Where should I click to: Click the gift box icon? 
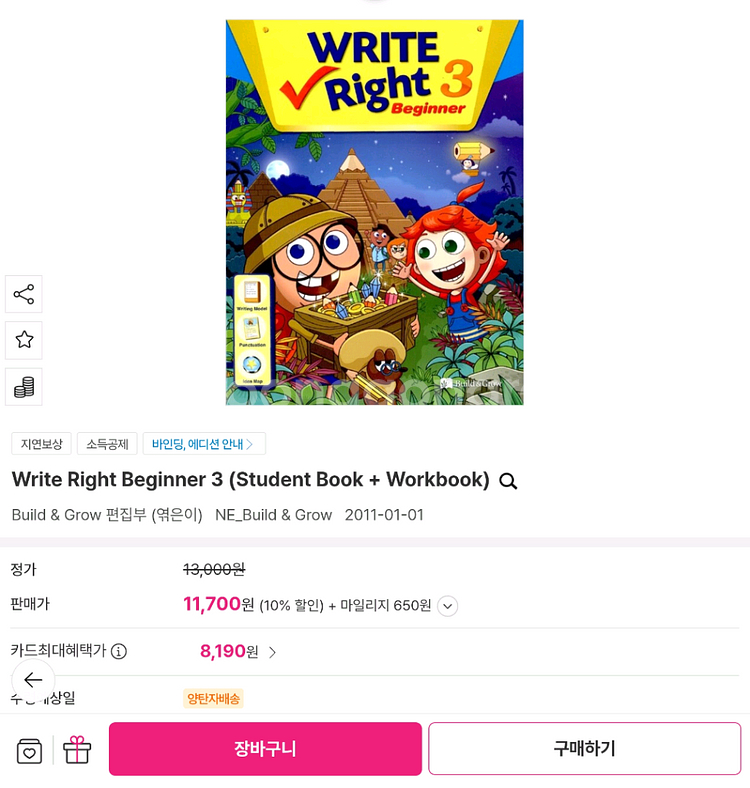[77, 749]
